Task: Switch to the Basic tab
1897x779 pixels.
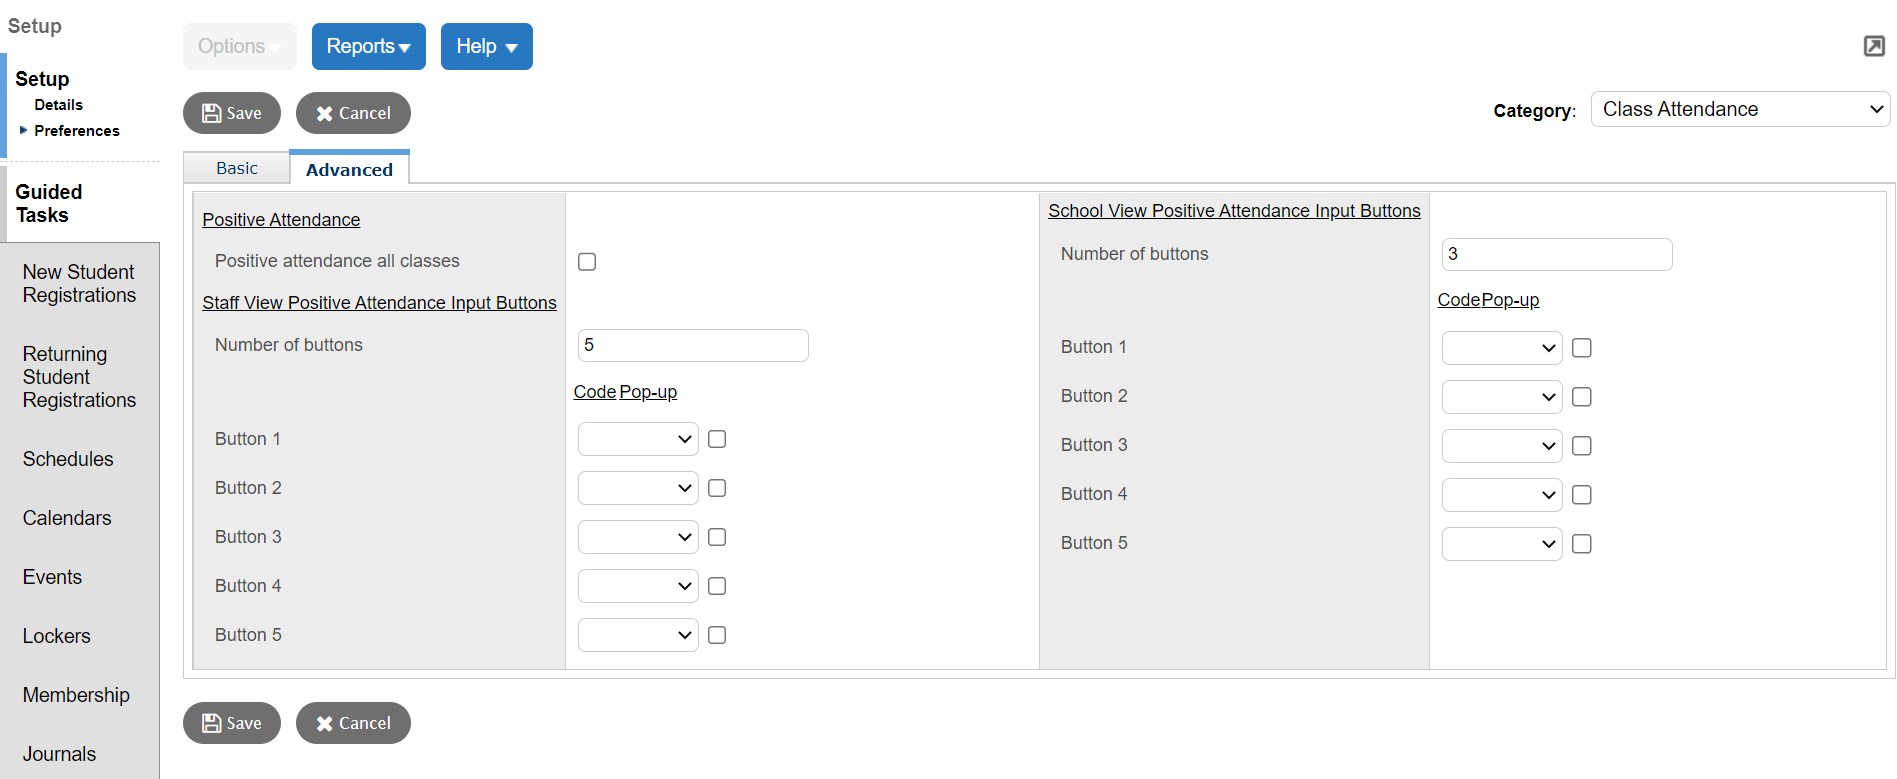Action: 237,168
